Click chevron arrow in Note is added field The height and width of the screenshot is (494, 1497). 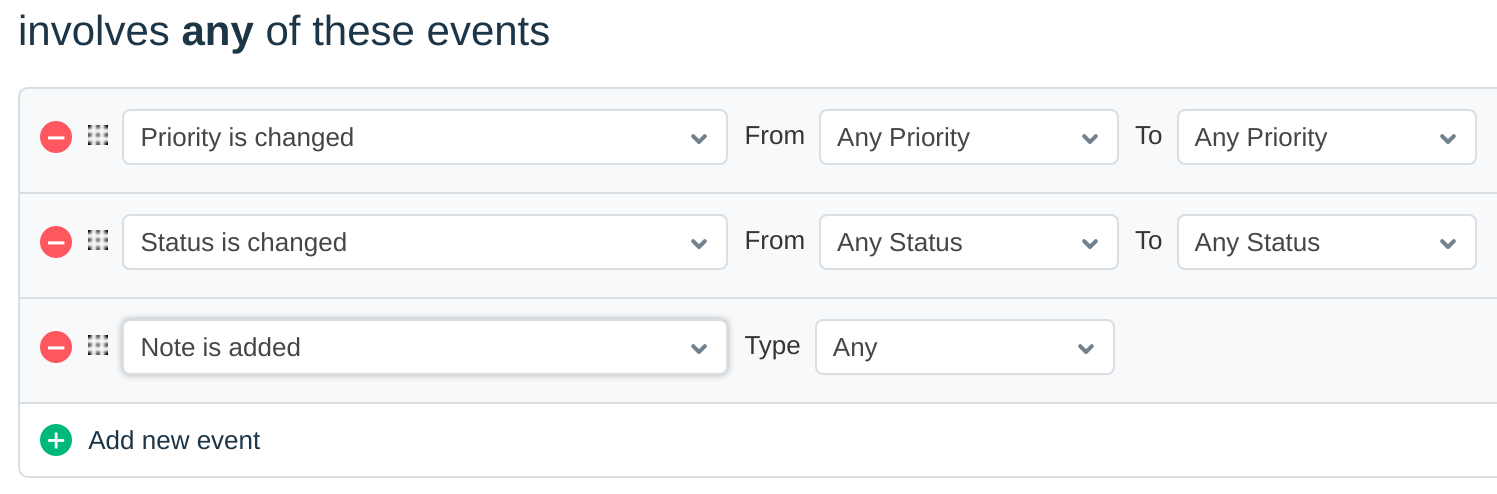coord(699,348)
